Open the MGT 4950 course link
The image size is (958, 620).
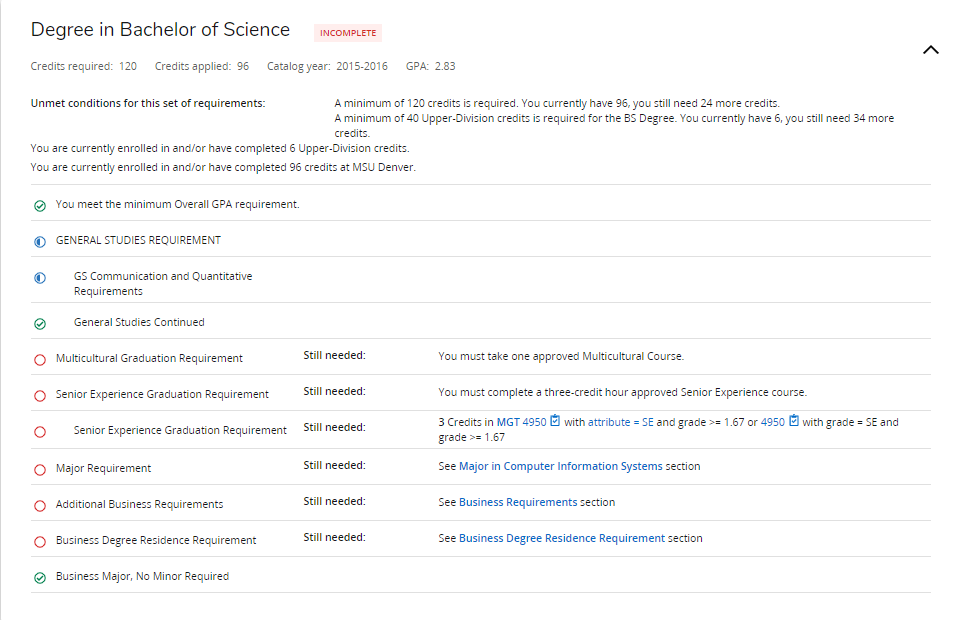[521, 422]
